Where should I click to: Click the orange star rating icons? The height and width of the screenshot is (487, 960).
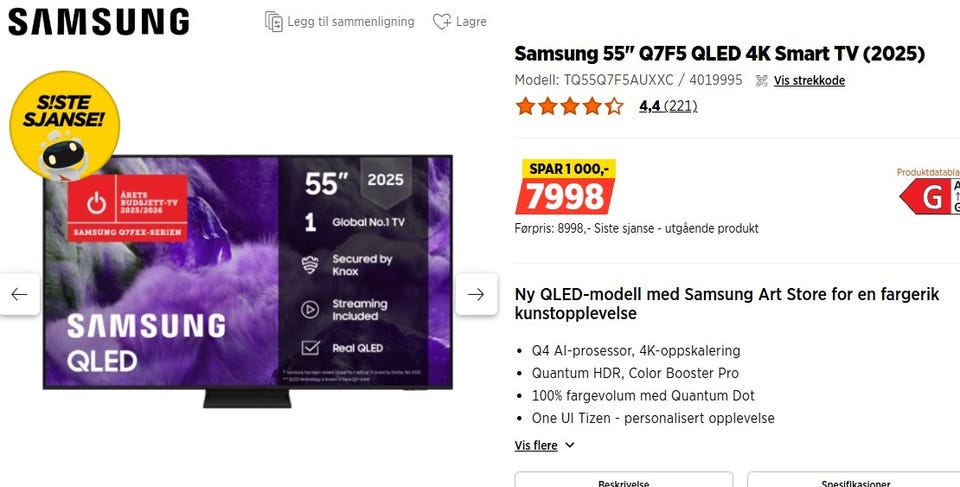click(569, 106)
